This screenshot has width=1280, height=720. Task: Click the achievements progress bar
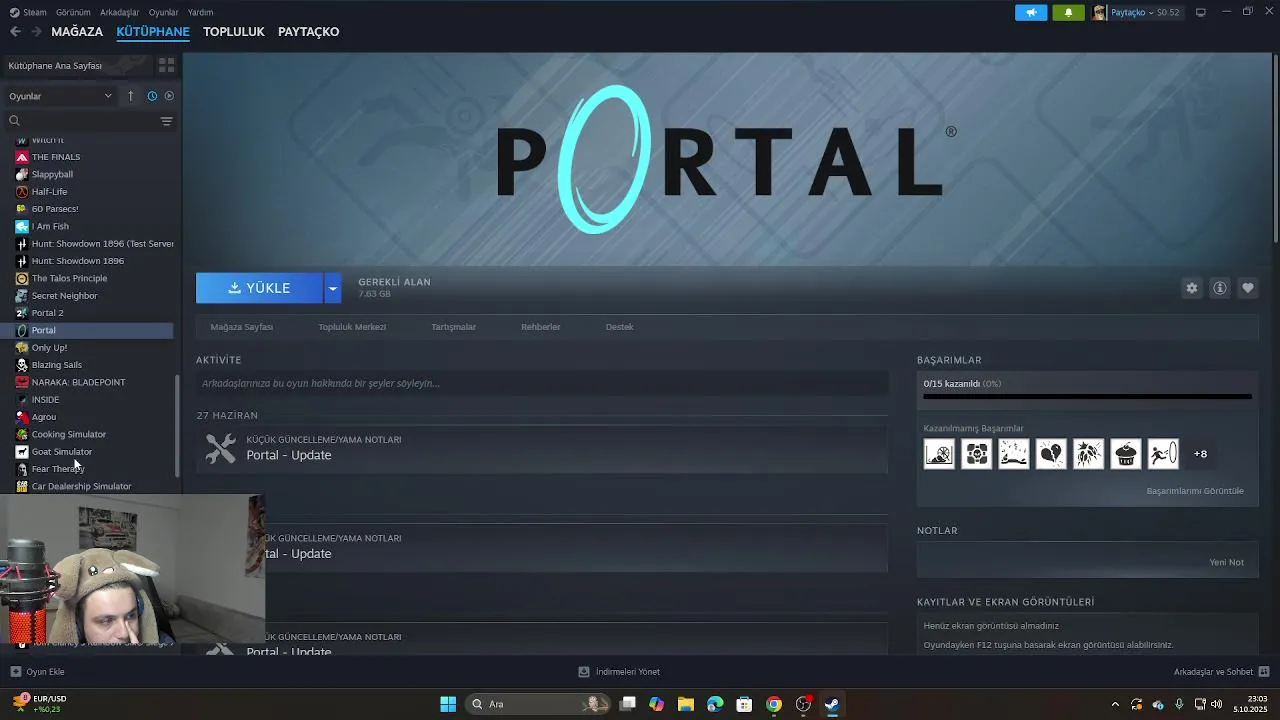click(1087, 397)
